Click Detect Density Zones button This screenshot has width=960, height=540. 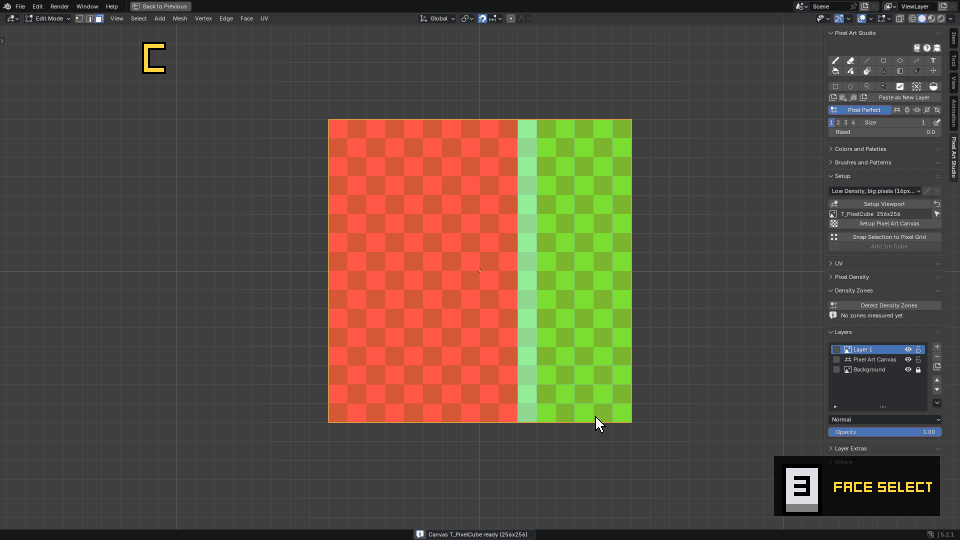coord(885,306)
